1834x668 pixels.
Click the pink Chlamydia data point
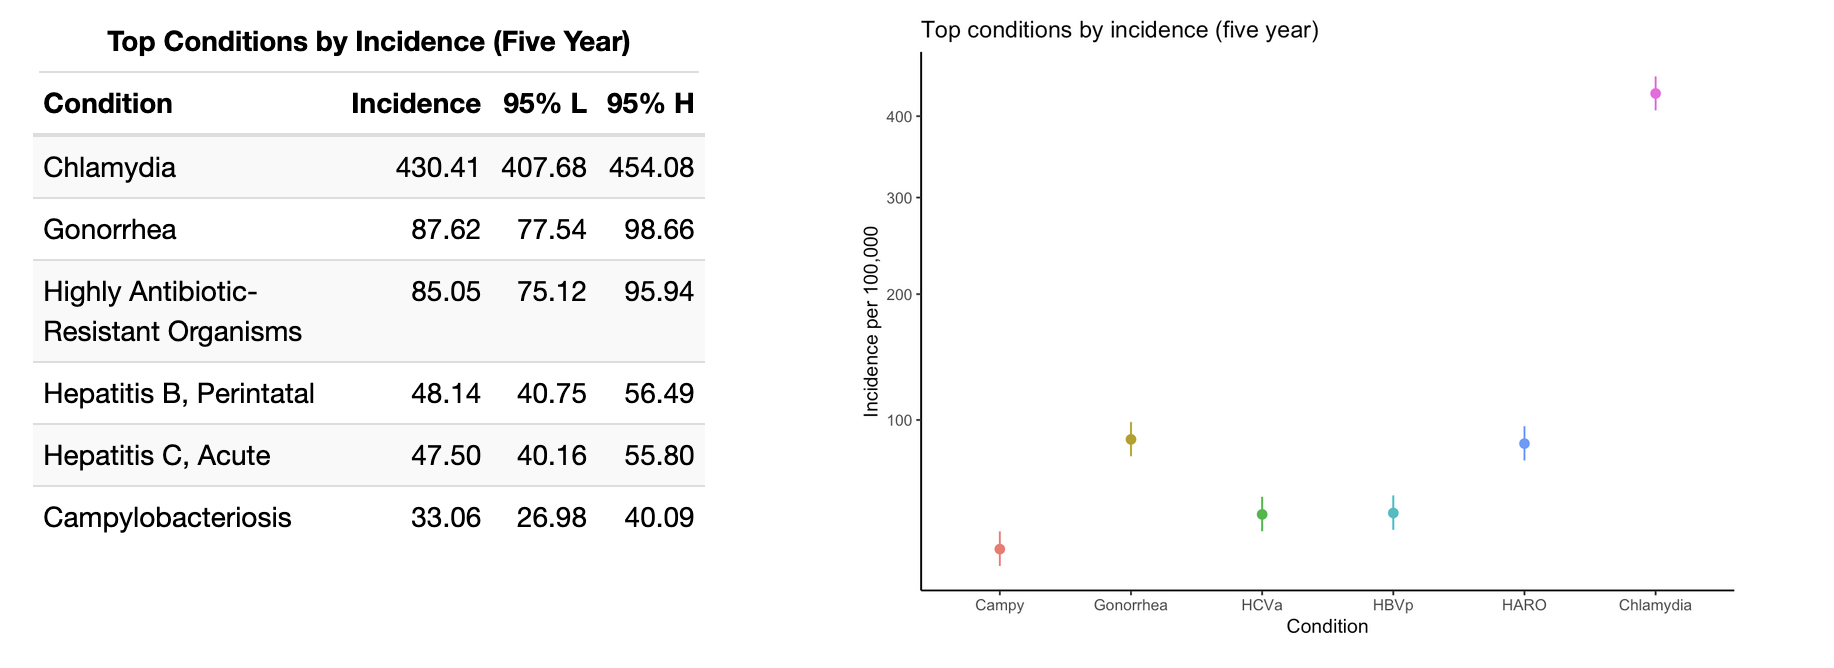click(1655, 94)
